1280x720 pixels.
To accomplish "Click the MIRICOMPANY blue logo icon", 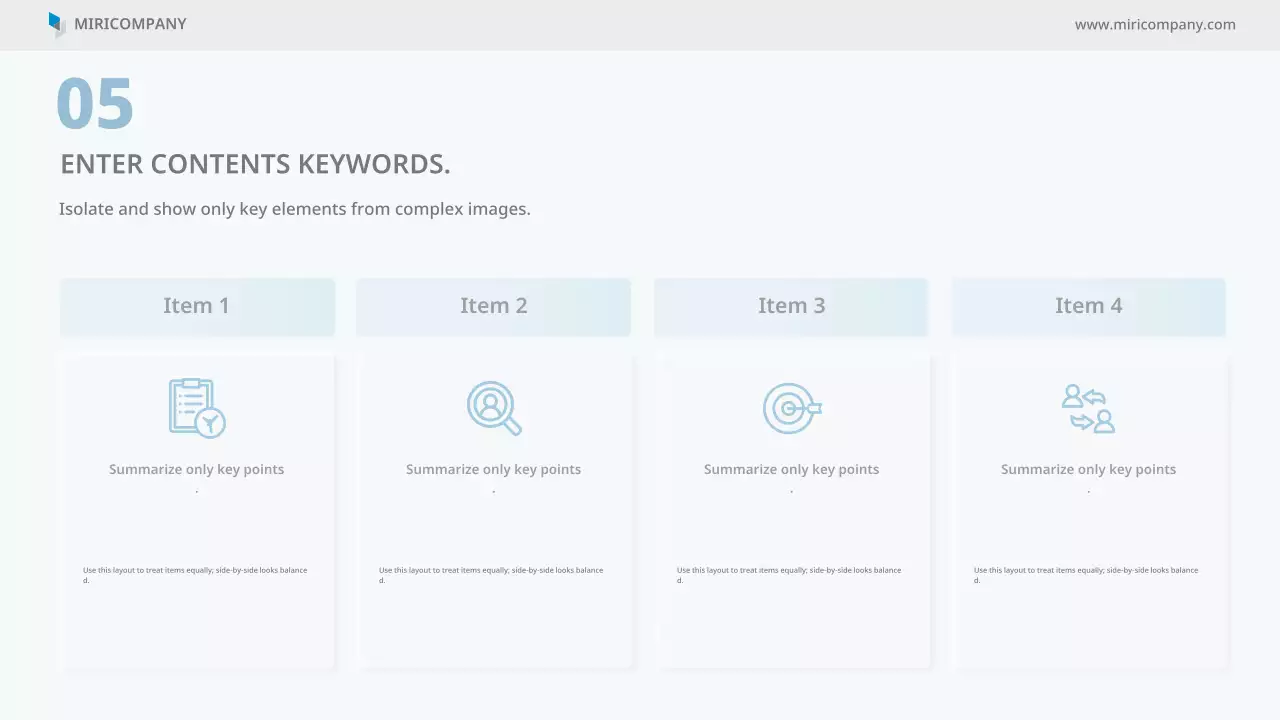I will (x=56, y=24).
